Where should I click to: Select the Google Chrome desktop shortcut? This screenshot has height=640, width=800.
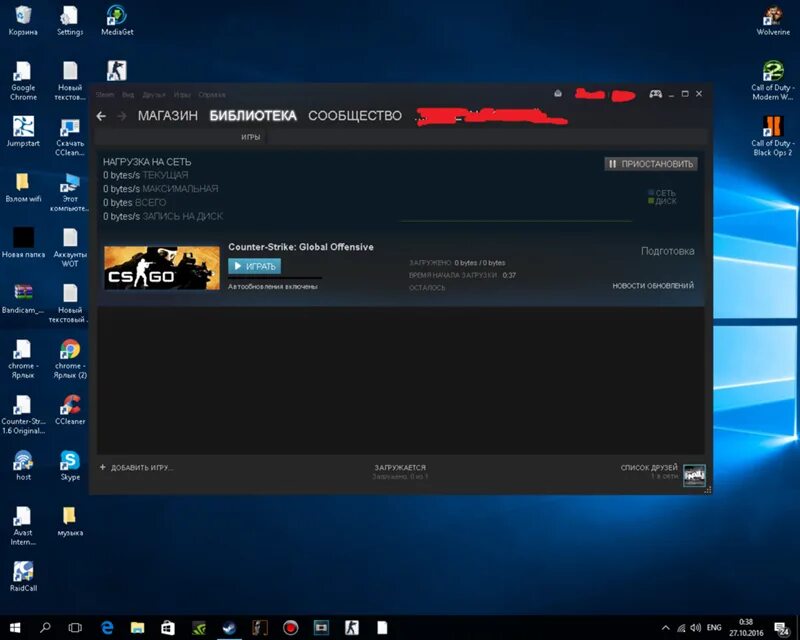(23, 81)
